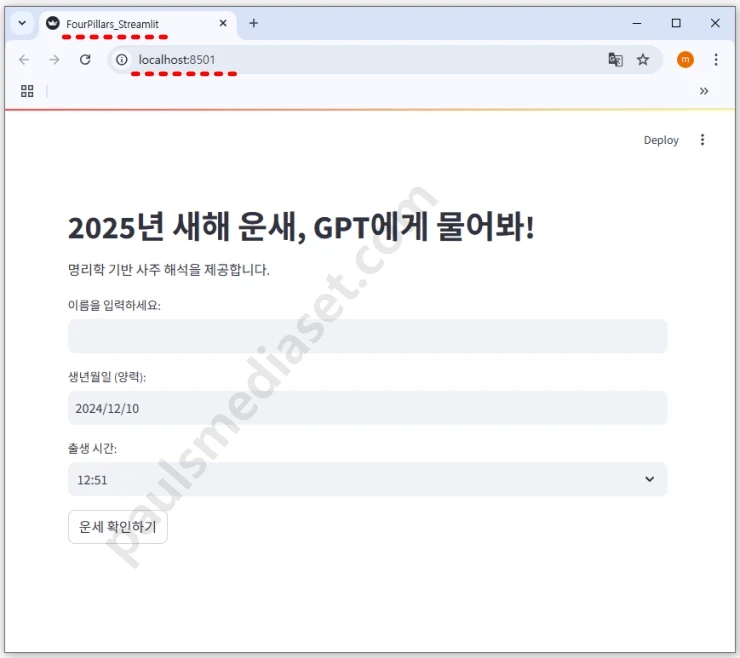Select the FourPillars_Streamlit browser tab
The image size is (740, 658).
(x=137, y=24)
